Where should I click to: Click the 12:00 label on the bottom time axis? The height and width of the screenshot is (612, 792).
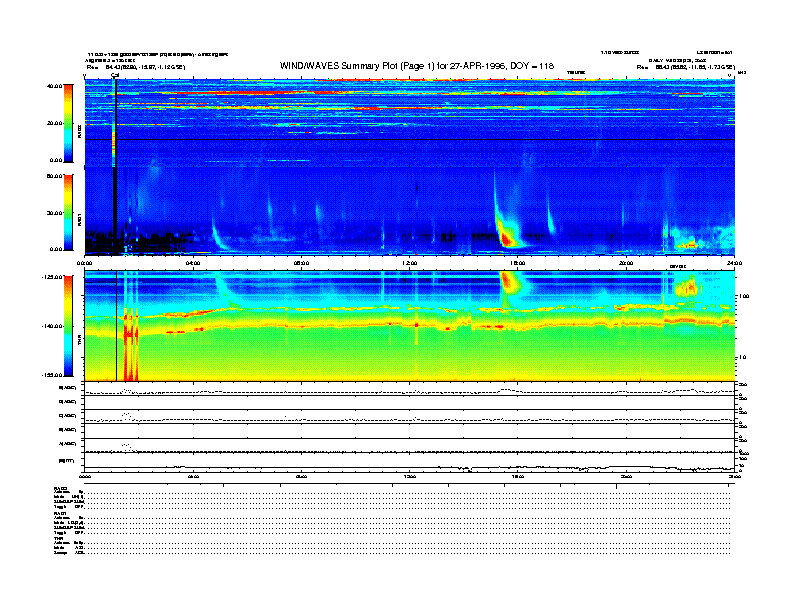click(x=410, y=476)
